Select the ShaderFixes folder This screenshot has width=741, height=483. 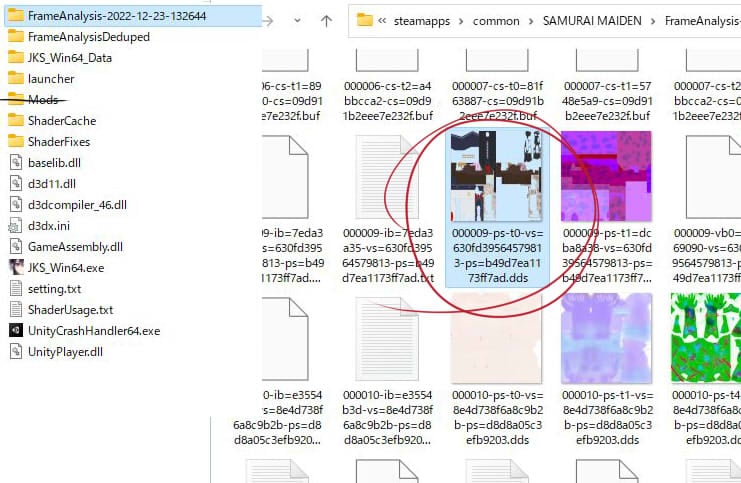click(x=49, y=141)
